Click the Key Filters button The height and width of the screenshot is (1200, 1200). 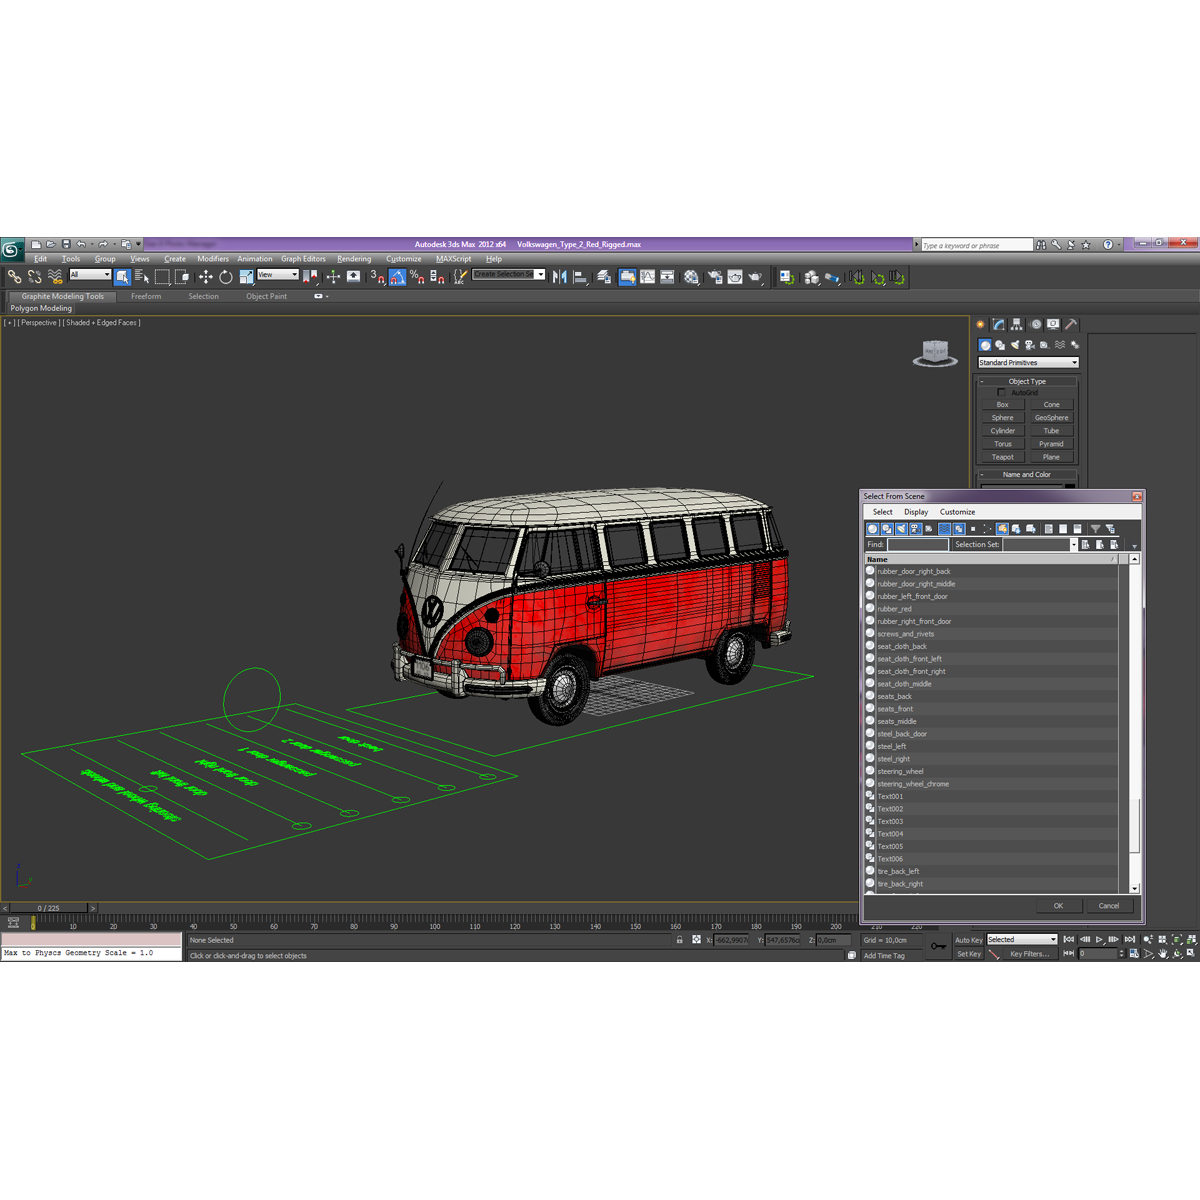(1028, 954)
